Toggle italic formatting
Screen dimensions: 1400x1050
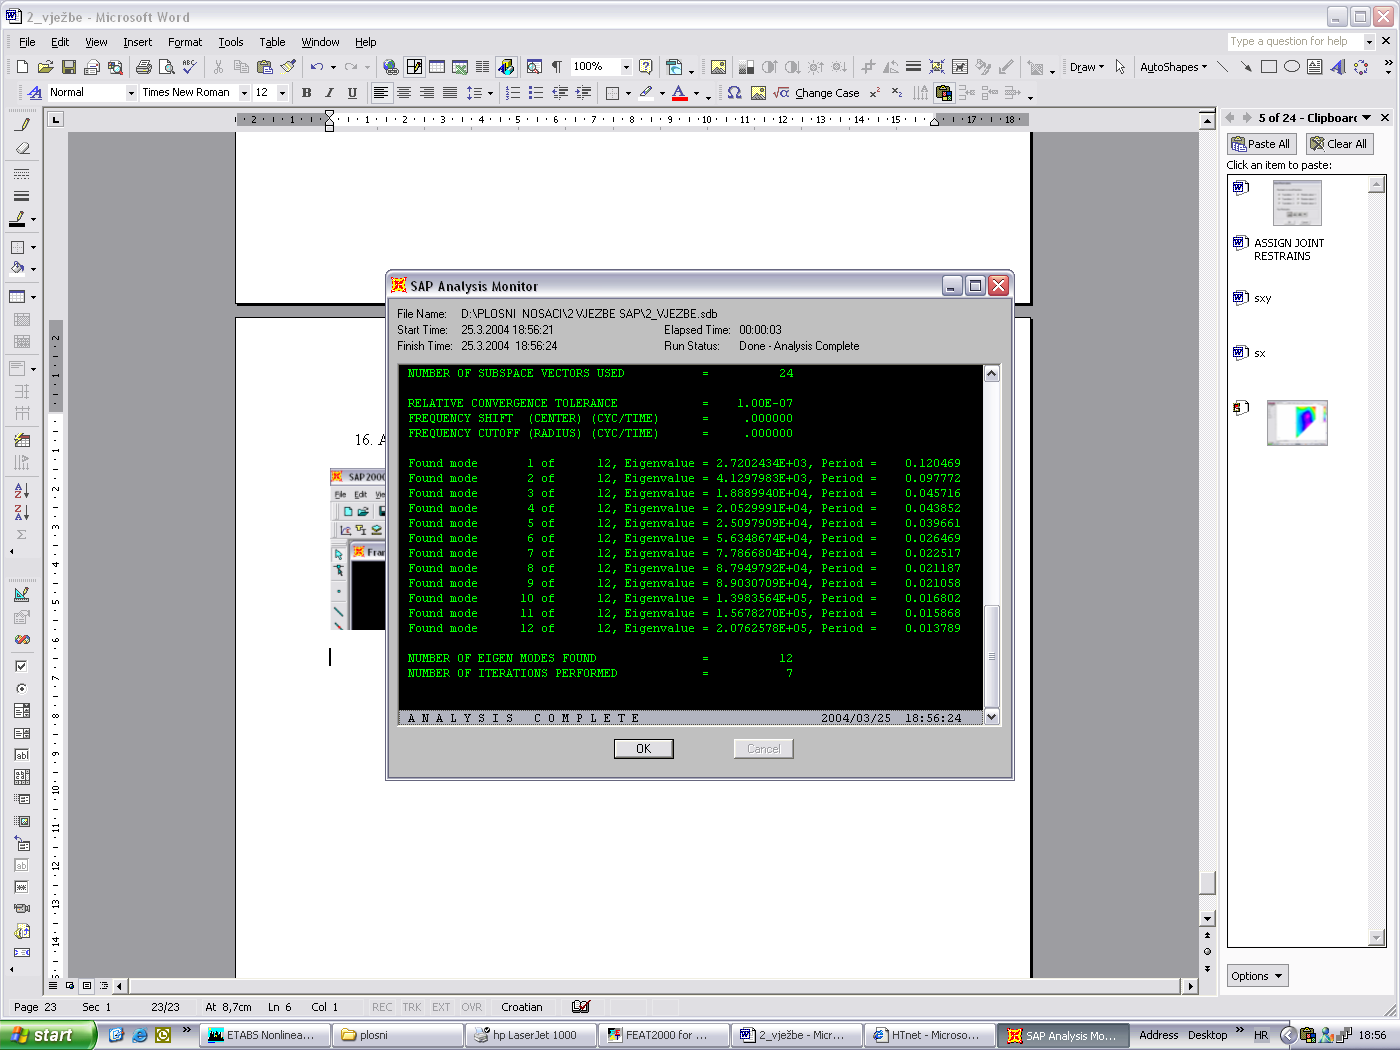click(x=329, y=93)
